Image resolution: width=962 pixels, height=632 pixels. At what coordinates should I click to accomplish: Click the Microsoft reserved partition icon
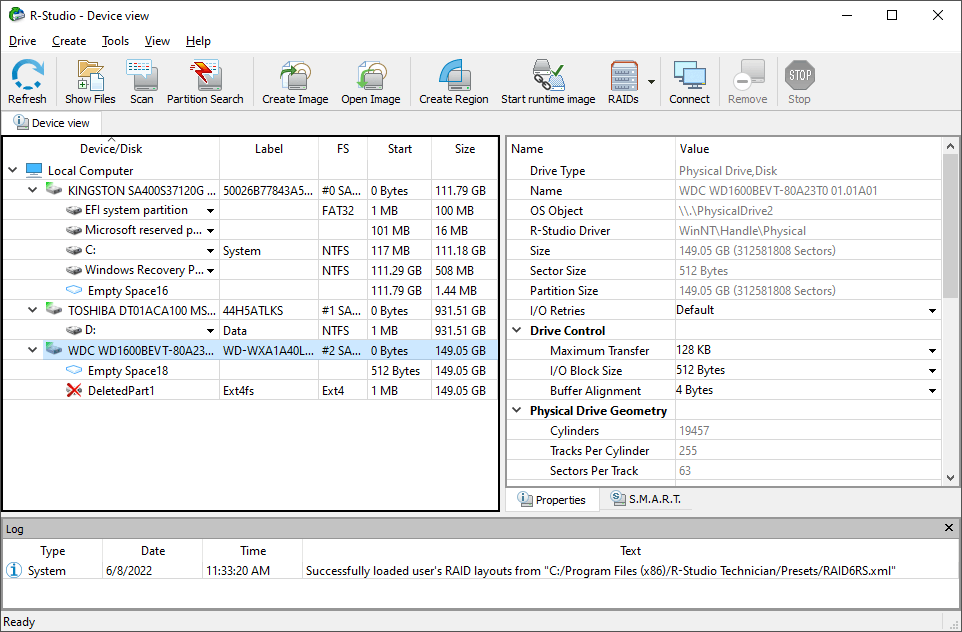74,230
